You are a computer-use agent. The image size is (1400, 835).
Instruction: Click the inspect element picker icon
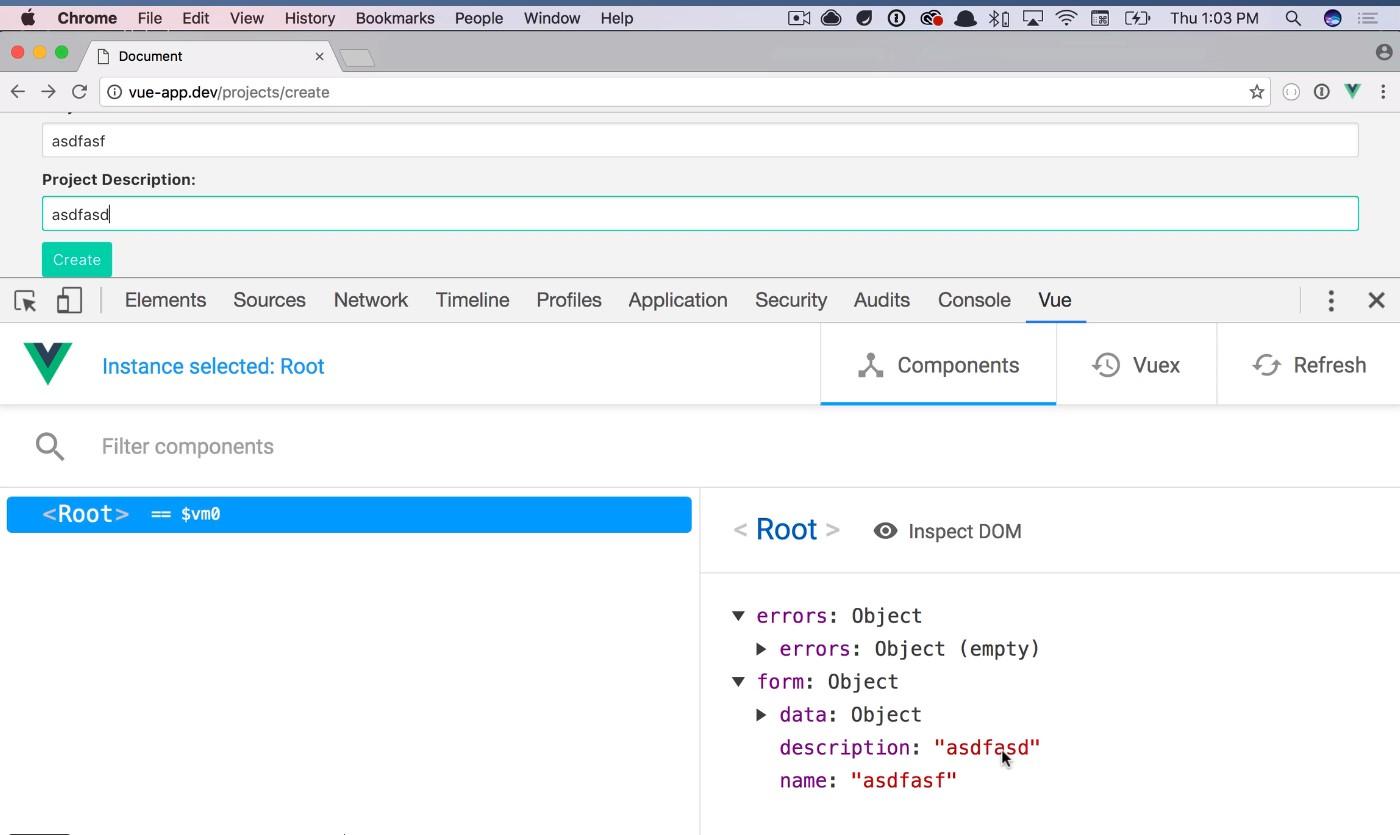(25, 300)
